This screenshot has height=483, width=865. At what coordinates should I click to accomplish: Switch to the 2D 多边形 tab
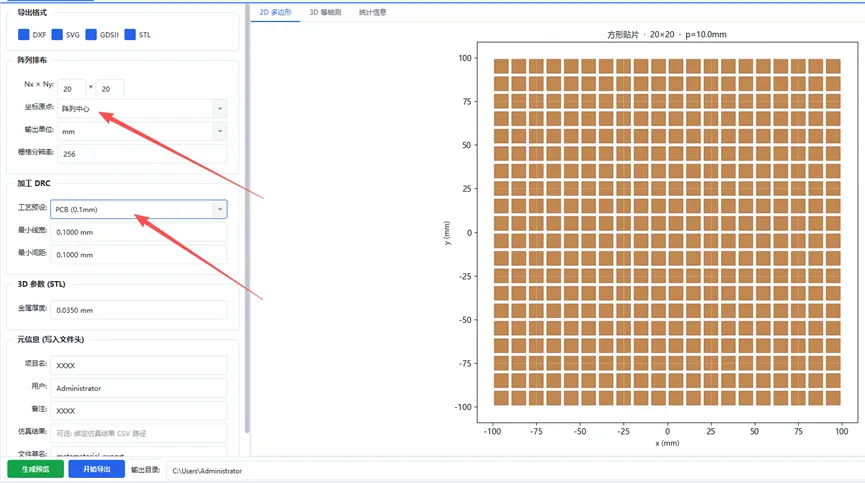pyautogui.click(x=275, y=12)
